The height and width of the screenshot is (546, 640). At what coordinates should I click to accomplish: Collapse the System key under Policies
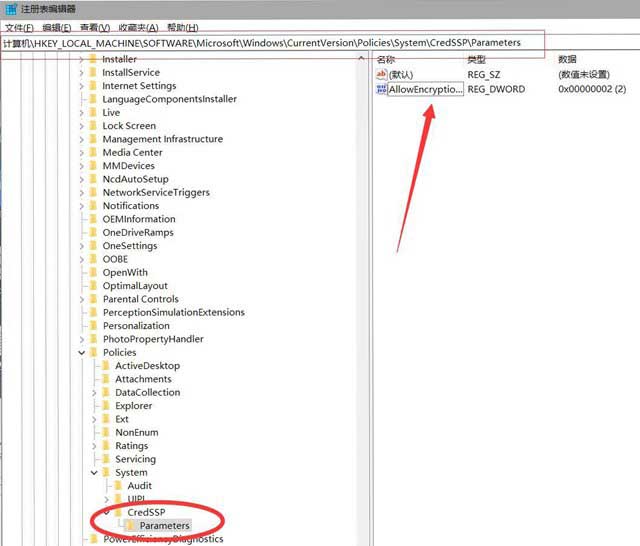[x=94, y=473]
